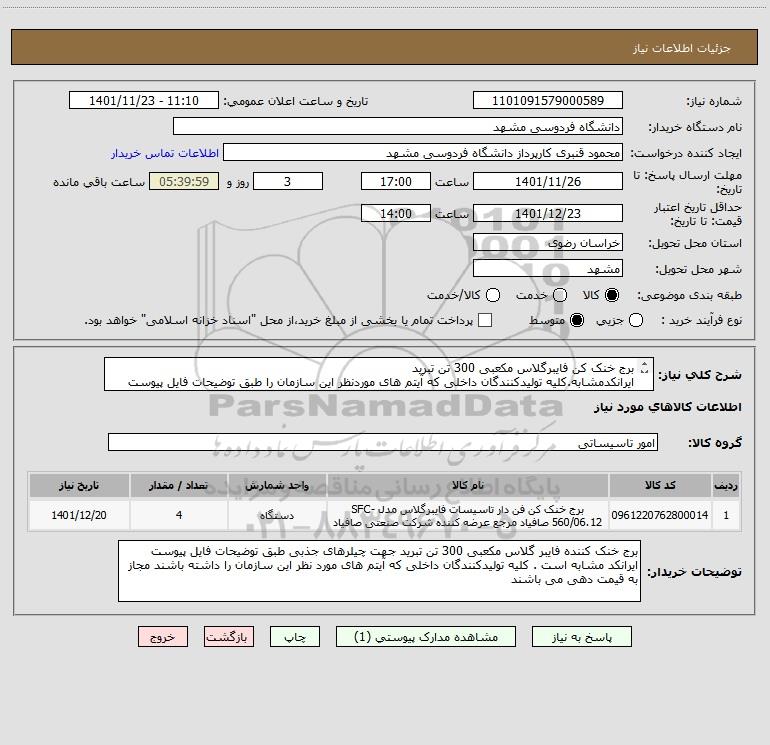This screenshot has width=770, height=745.
Task: Click the price validity date 1401/12/23
Action: tap(548, 213)
